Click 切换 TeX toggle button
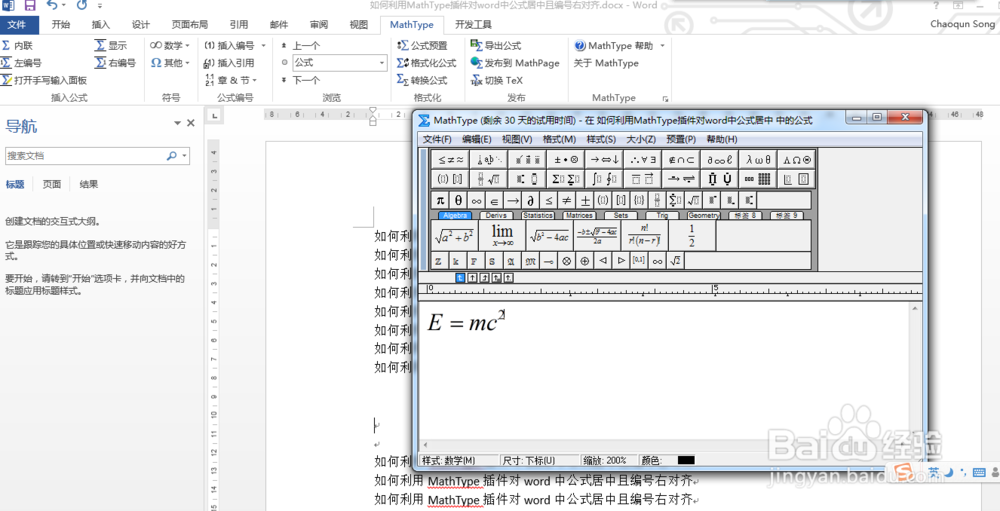This screenshot has height=511, width=1000. [x=497, y=80]
